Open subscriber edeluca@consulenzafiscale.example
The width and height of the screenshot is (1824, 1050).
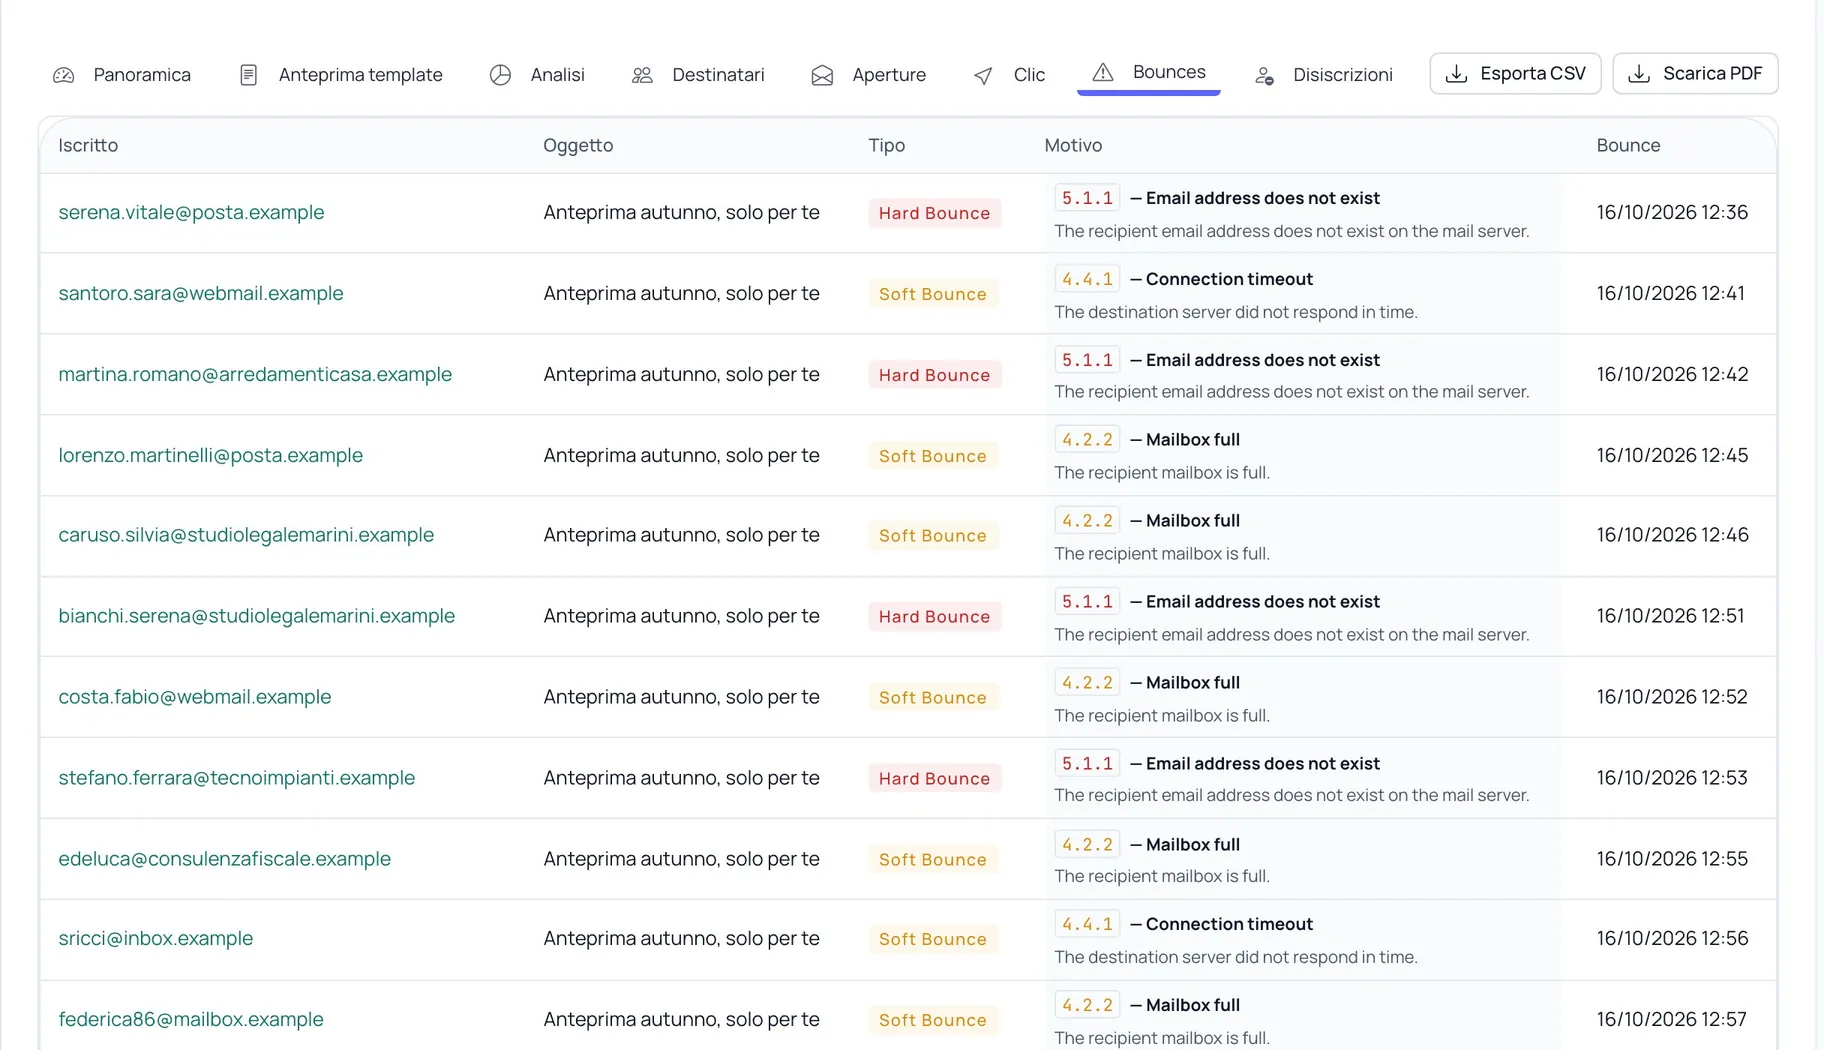[x=224, y=859]
